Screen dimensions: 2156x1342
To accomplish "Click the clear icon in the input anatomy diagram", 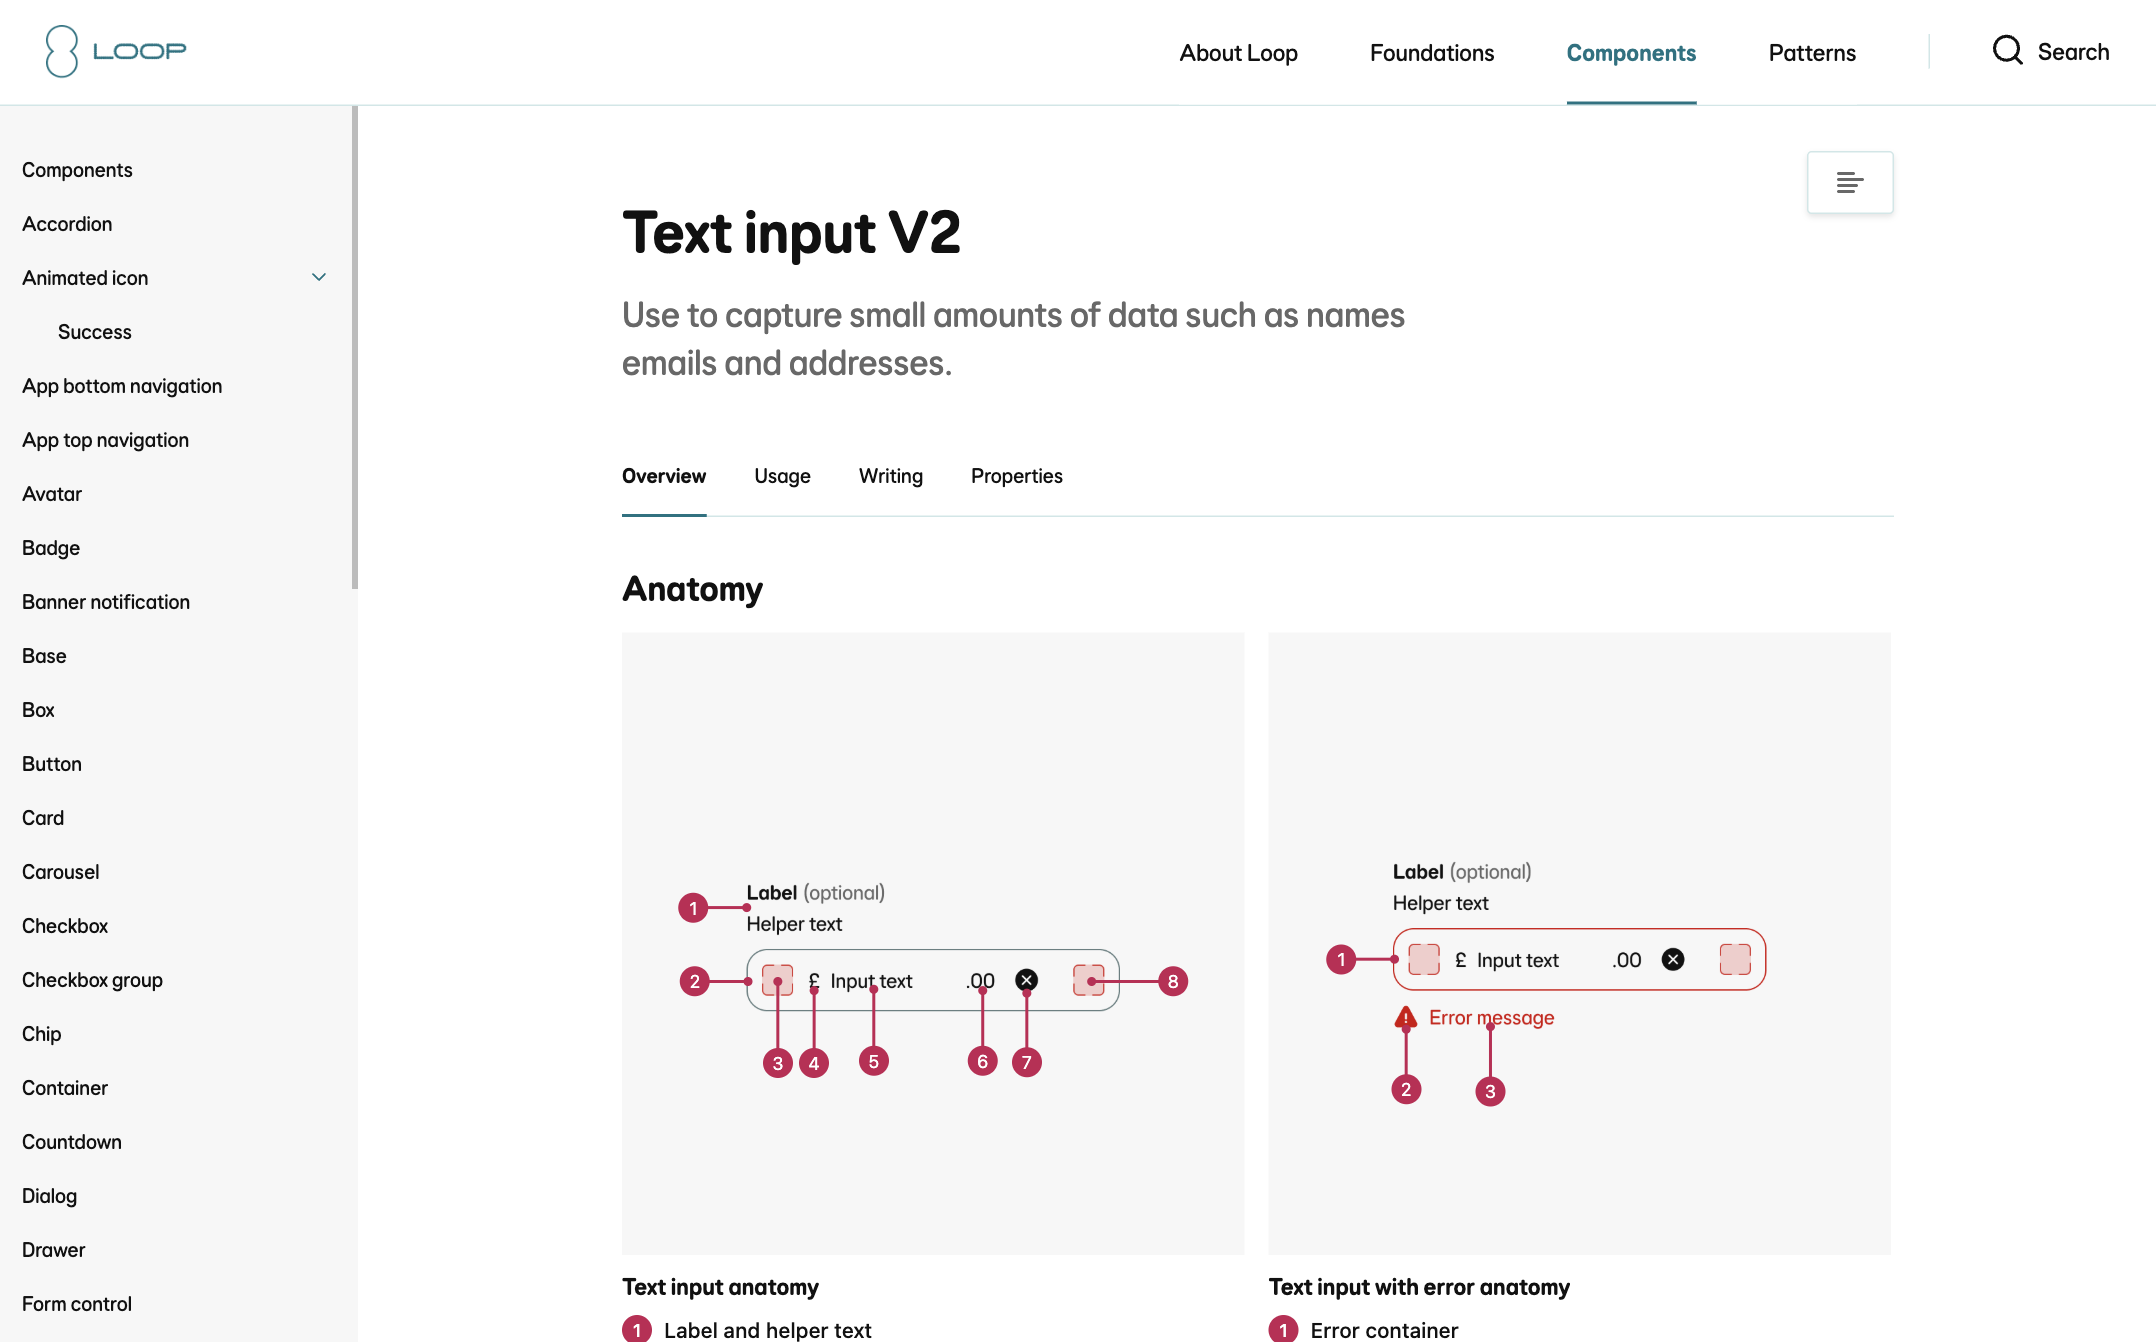I will pos(1026,980).
